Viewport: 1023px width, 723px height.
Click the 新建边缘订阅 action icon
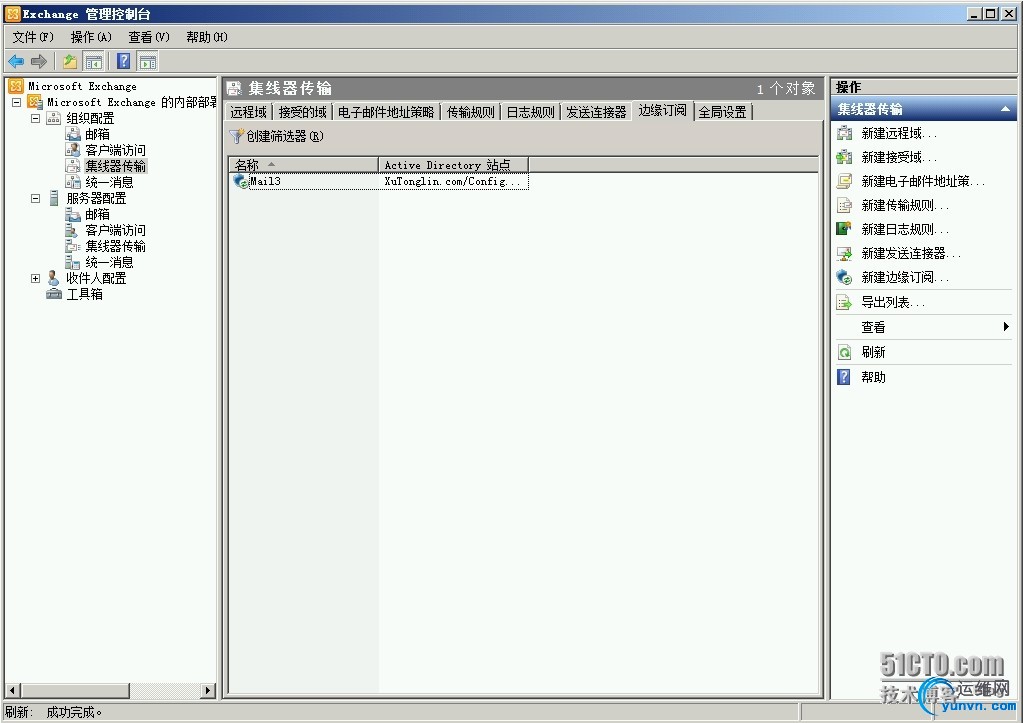click(844, 277)
